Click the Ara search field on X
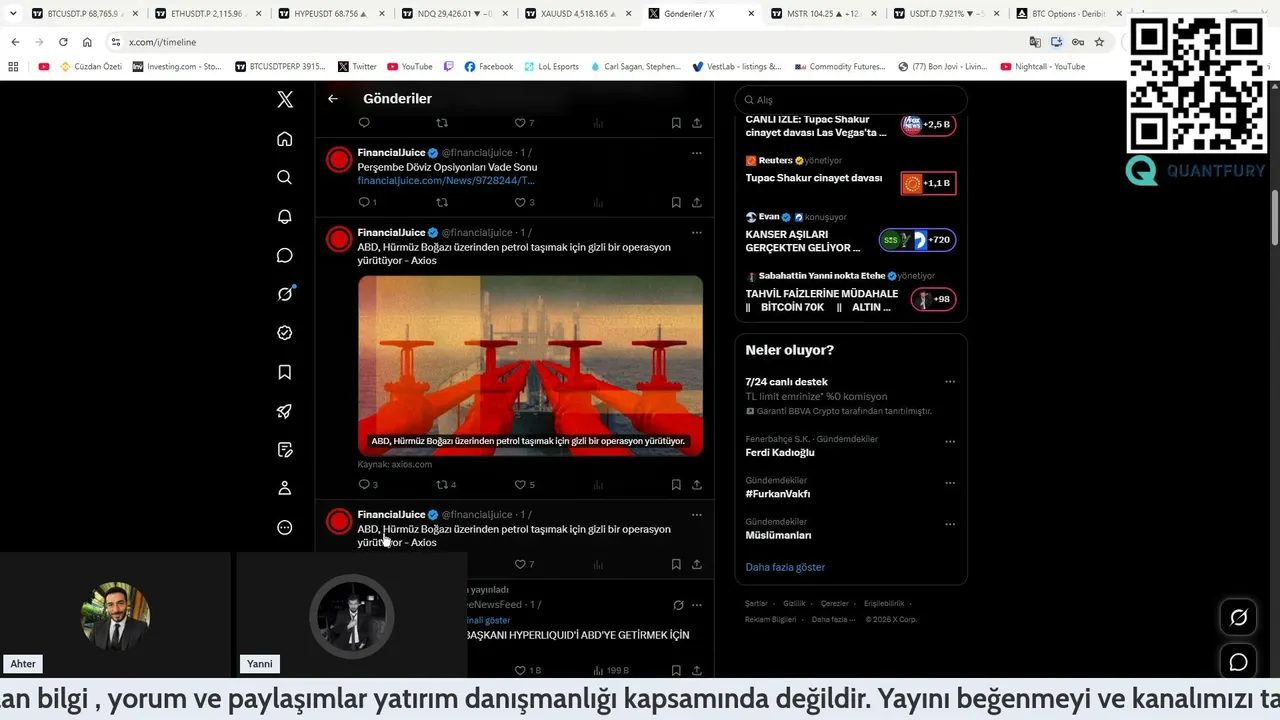 coord(851,100)
